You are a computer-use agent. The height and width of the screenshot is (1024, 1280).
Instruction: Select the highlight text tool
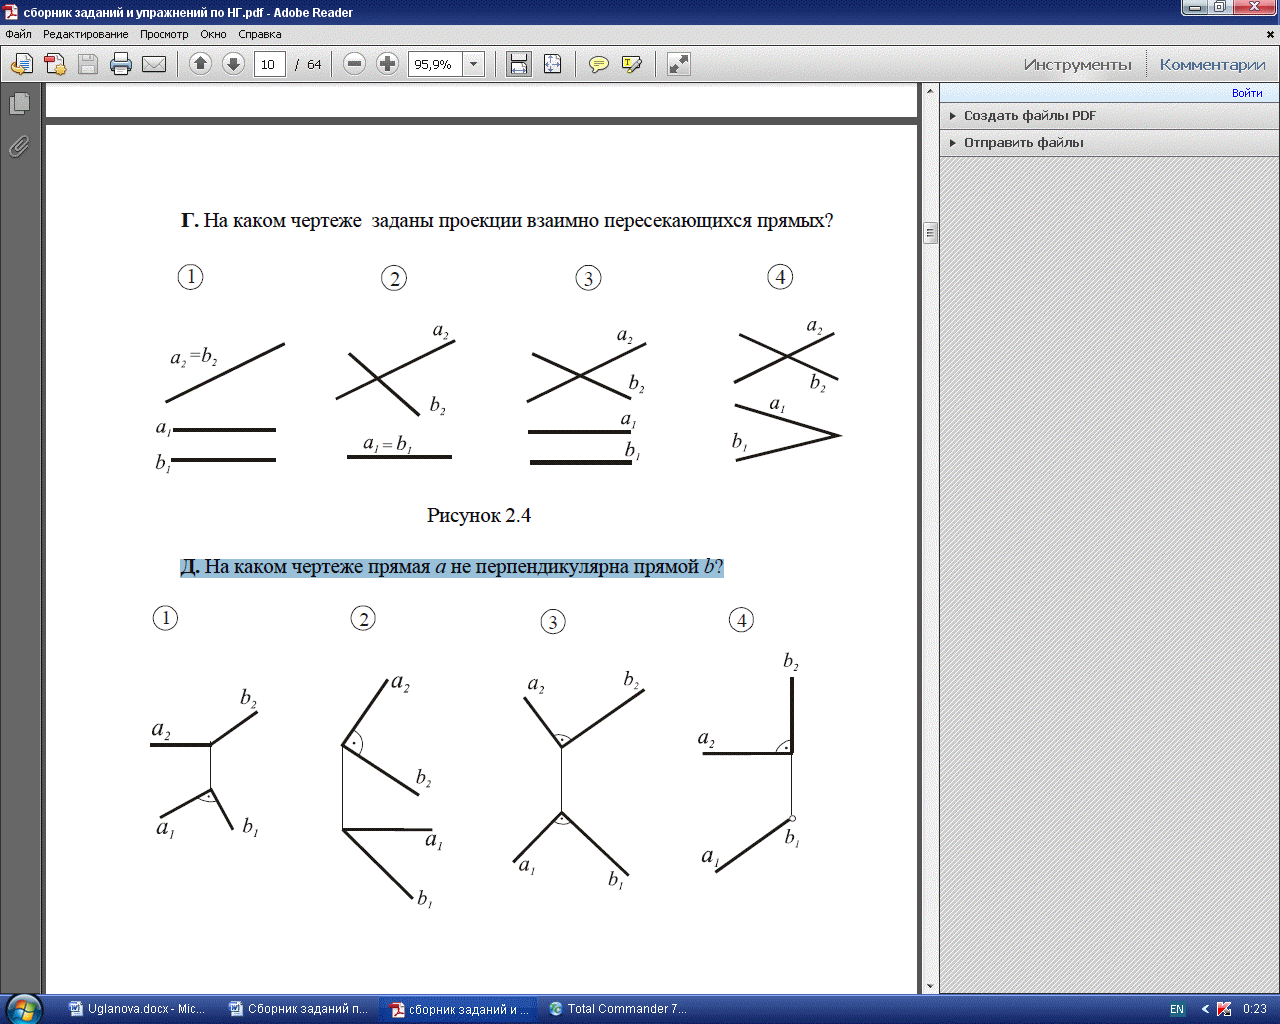tap(632, 65)
